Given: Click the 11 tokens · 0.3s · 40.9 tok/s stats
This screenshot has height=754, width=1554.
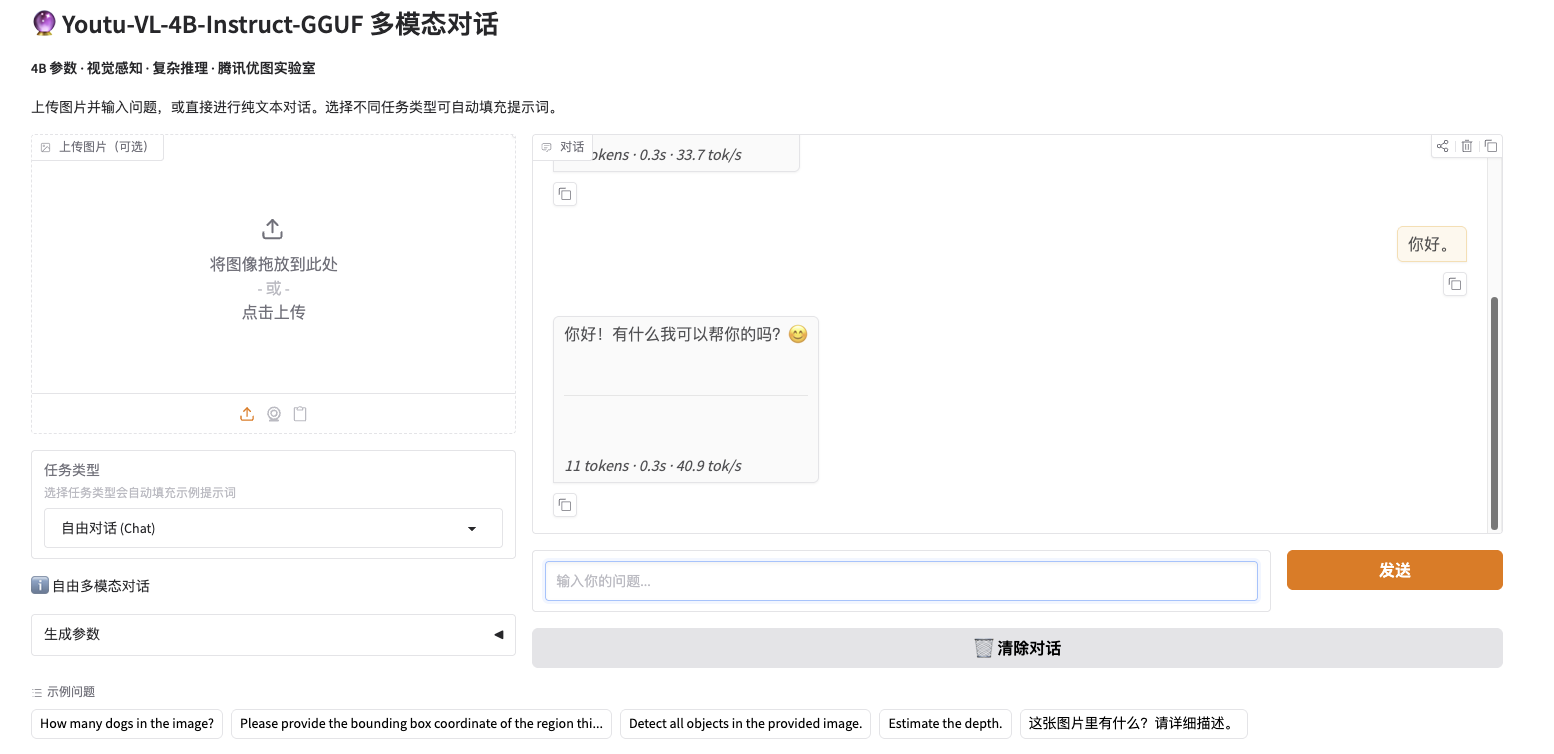Looking at the screenshot, I should tap(653, 466).
